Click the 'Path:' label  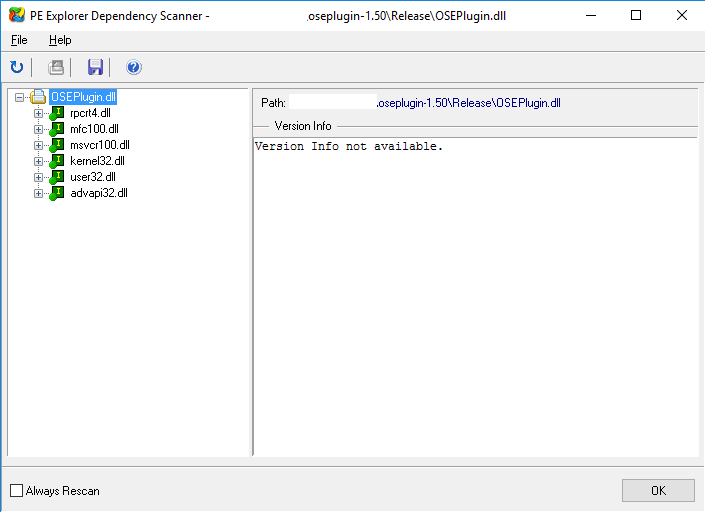(x=273, y=103)
